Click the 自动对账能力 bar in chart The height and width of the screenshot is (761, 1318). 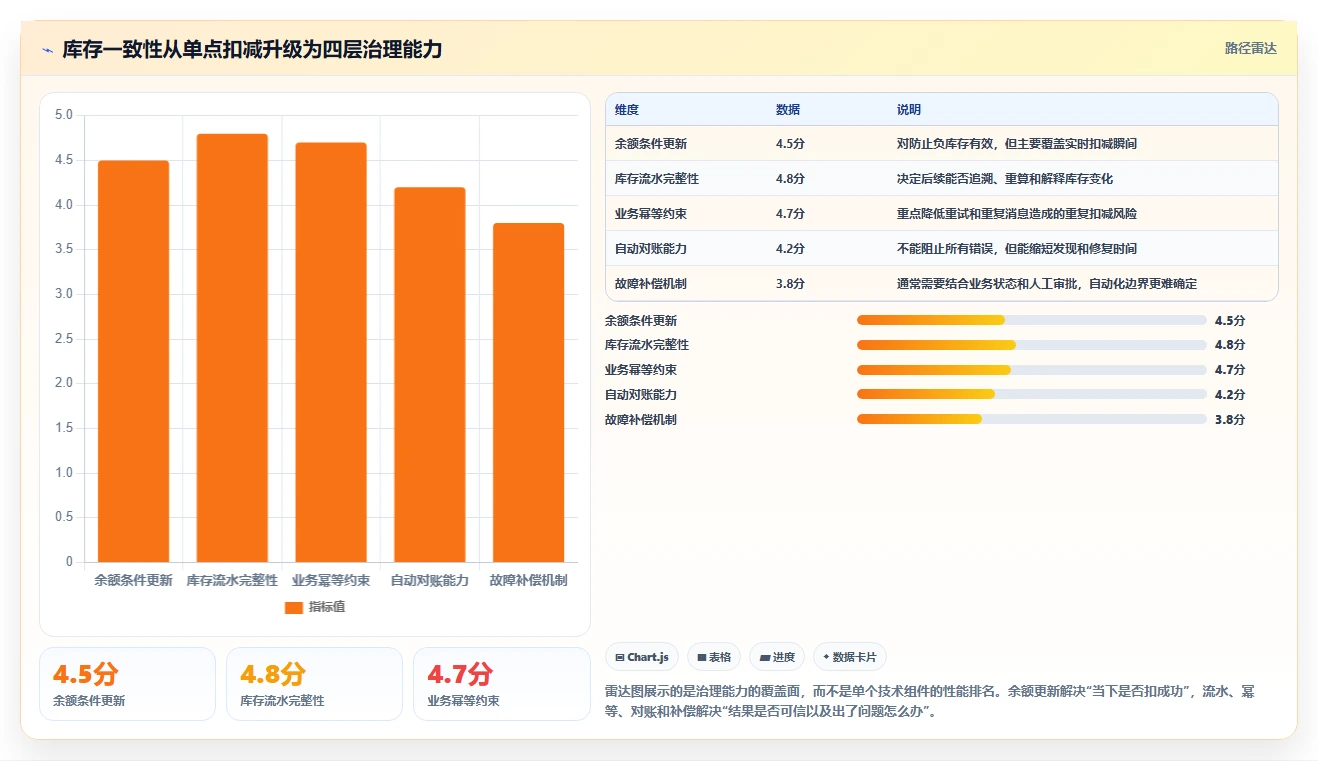tap(430, 375)
